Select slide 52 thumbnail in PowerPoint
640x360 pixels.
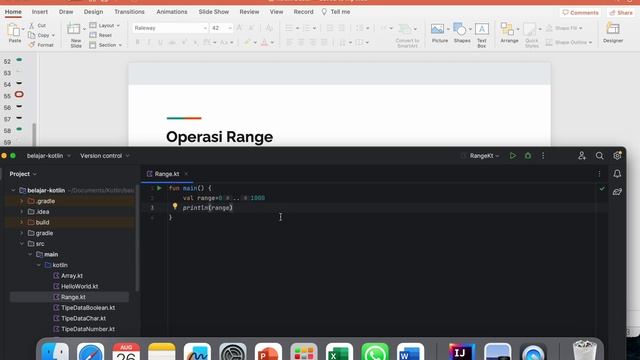(19, 60)
